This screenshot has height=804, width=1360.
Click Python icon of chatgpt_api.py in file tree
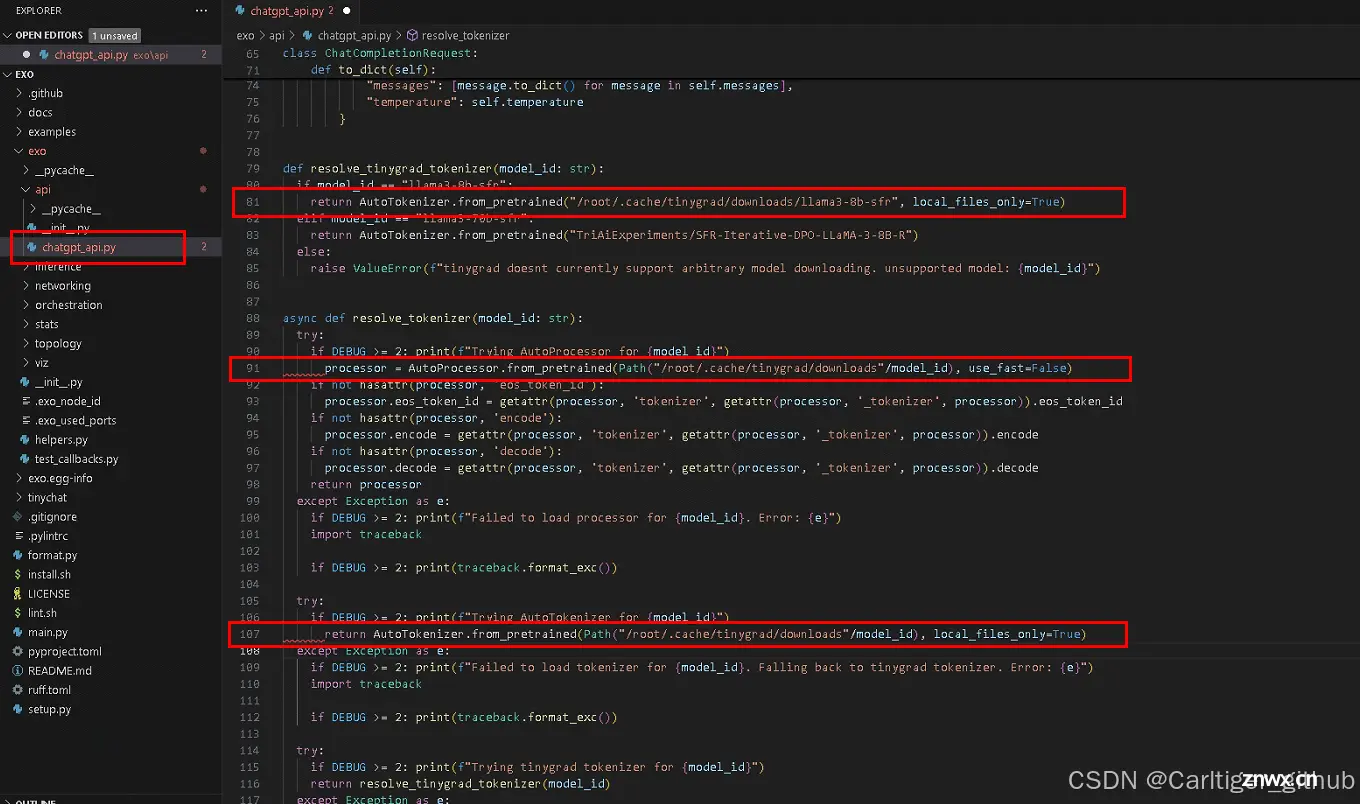pos(32,247)
